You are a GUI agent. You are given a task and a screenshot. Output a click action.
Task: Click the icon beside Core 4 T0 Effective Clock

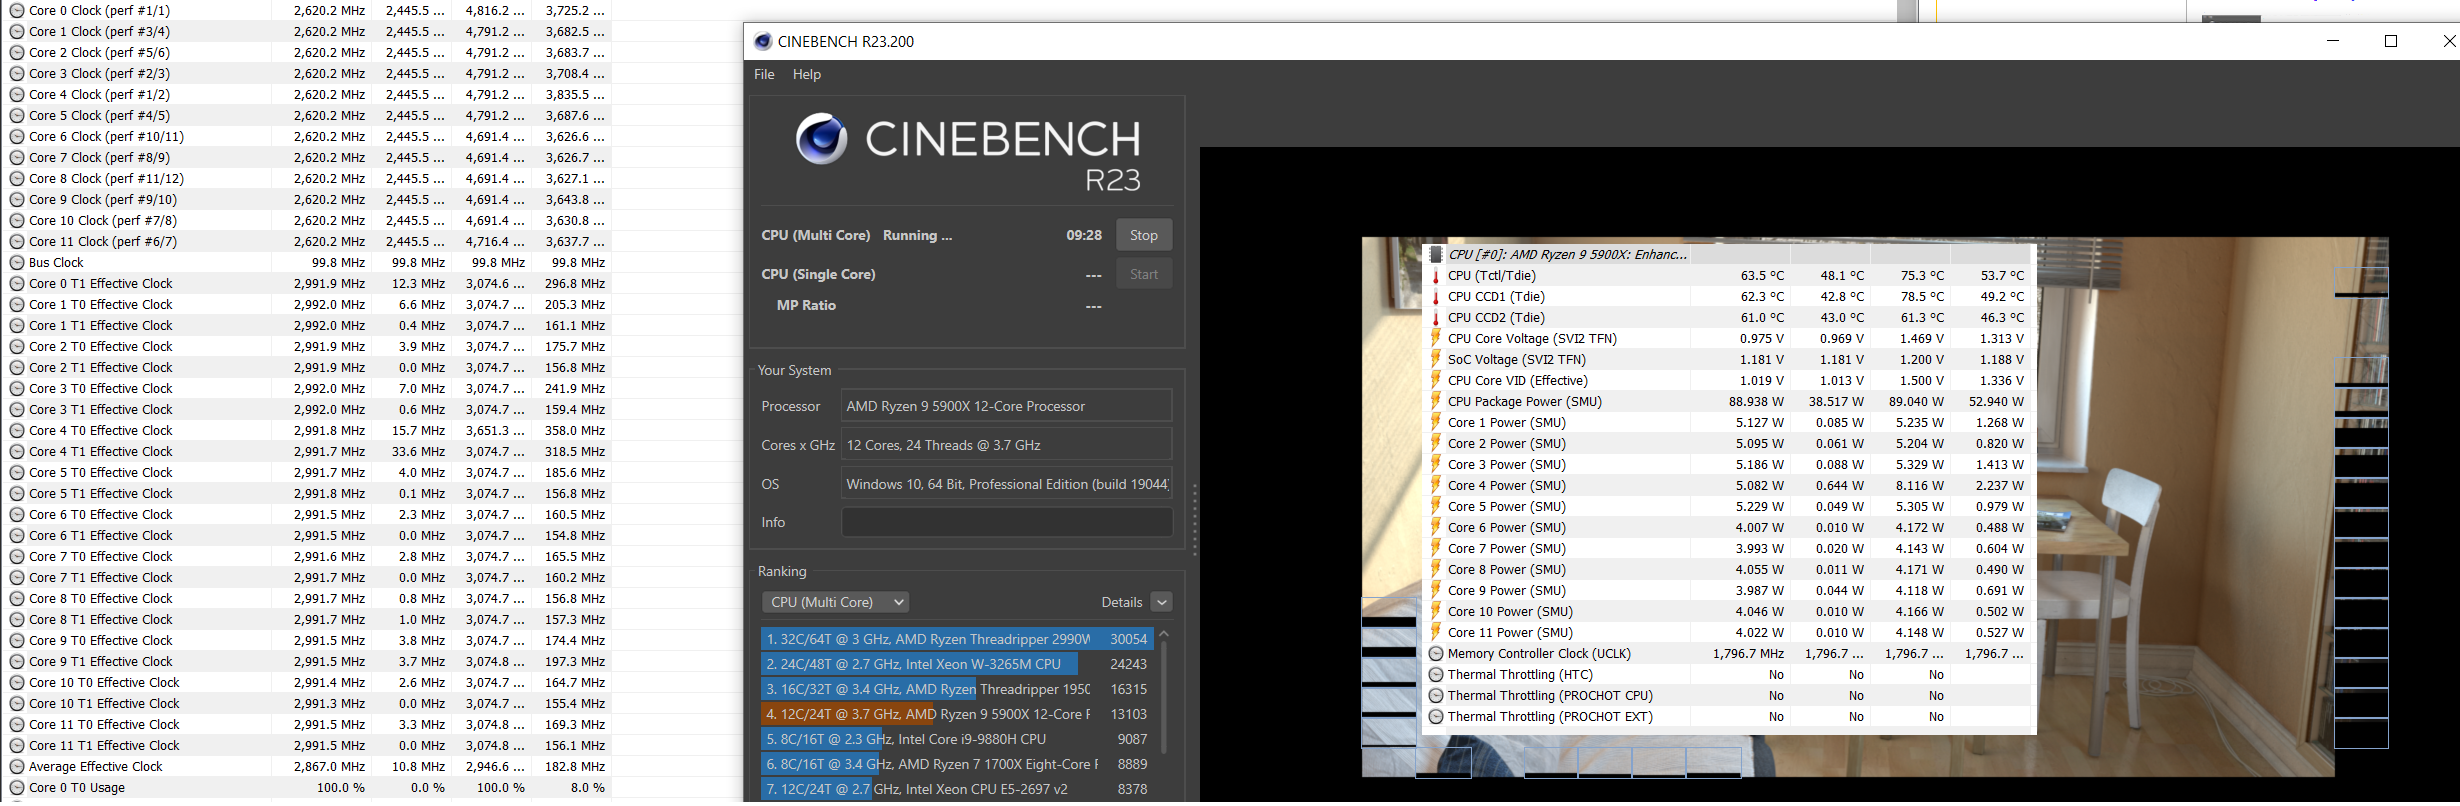[17, 430]
